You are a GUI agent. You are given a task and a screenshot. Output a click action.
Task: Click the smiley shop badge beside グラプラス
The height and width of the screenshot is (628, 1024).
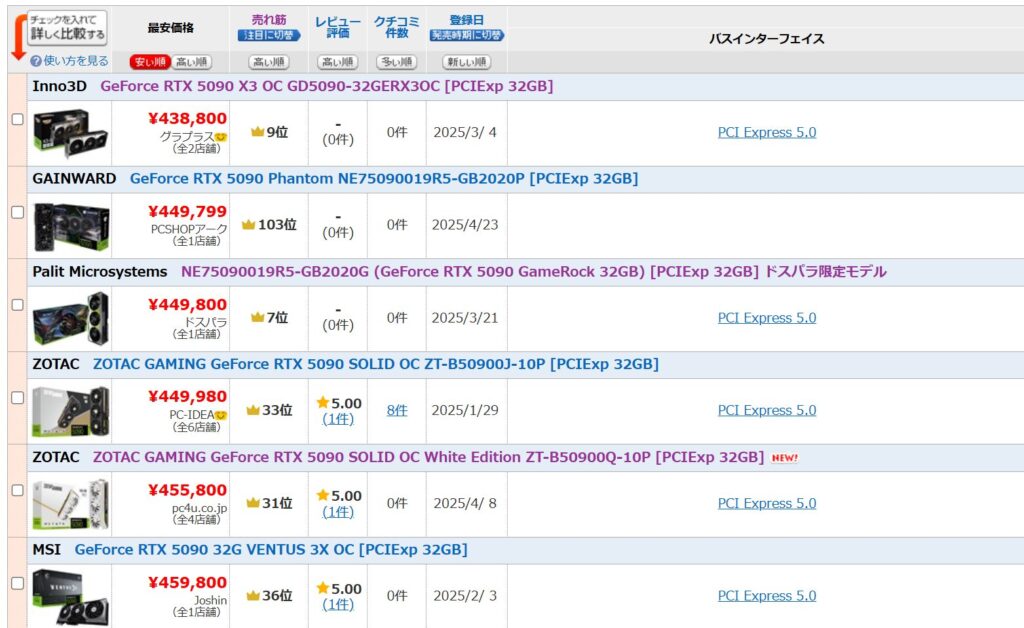(221, 137)
